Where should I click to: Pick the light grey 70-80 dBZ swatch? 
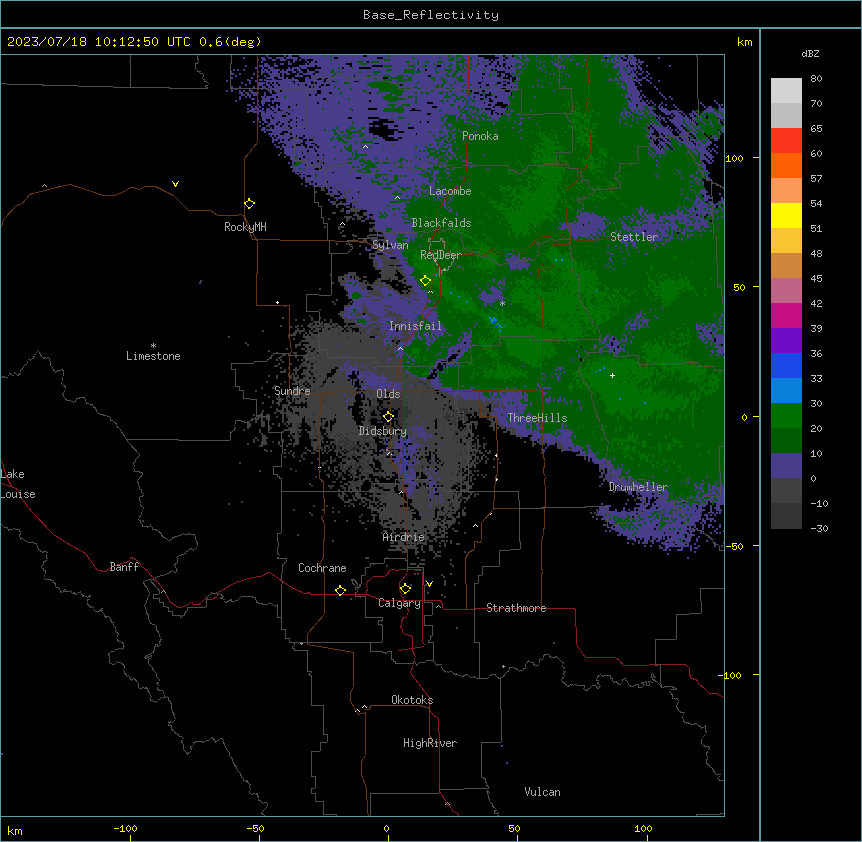click(x=786, y=91)
